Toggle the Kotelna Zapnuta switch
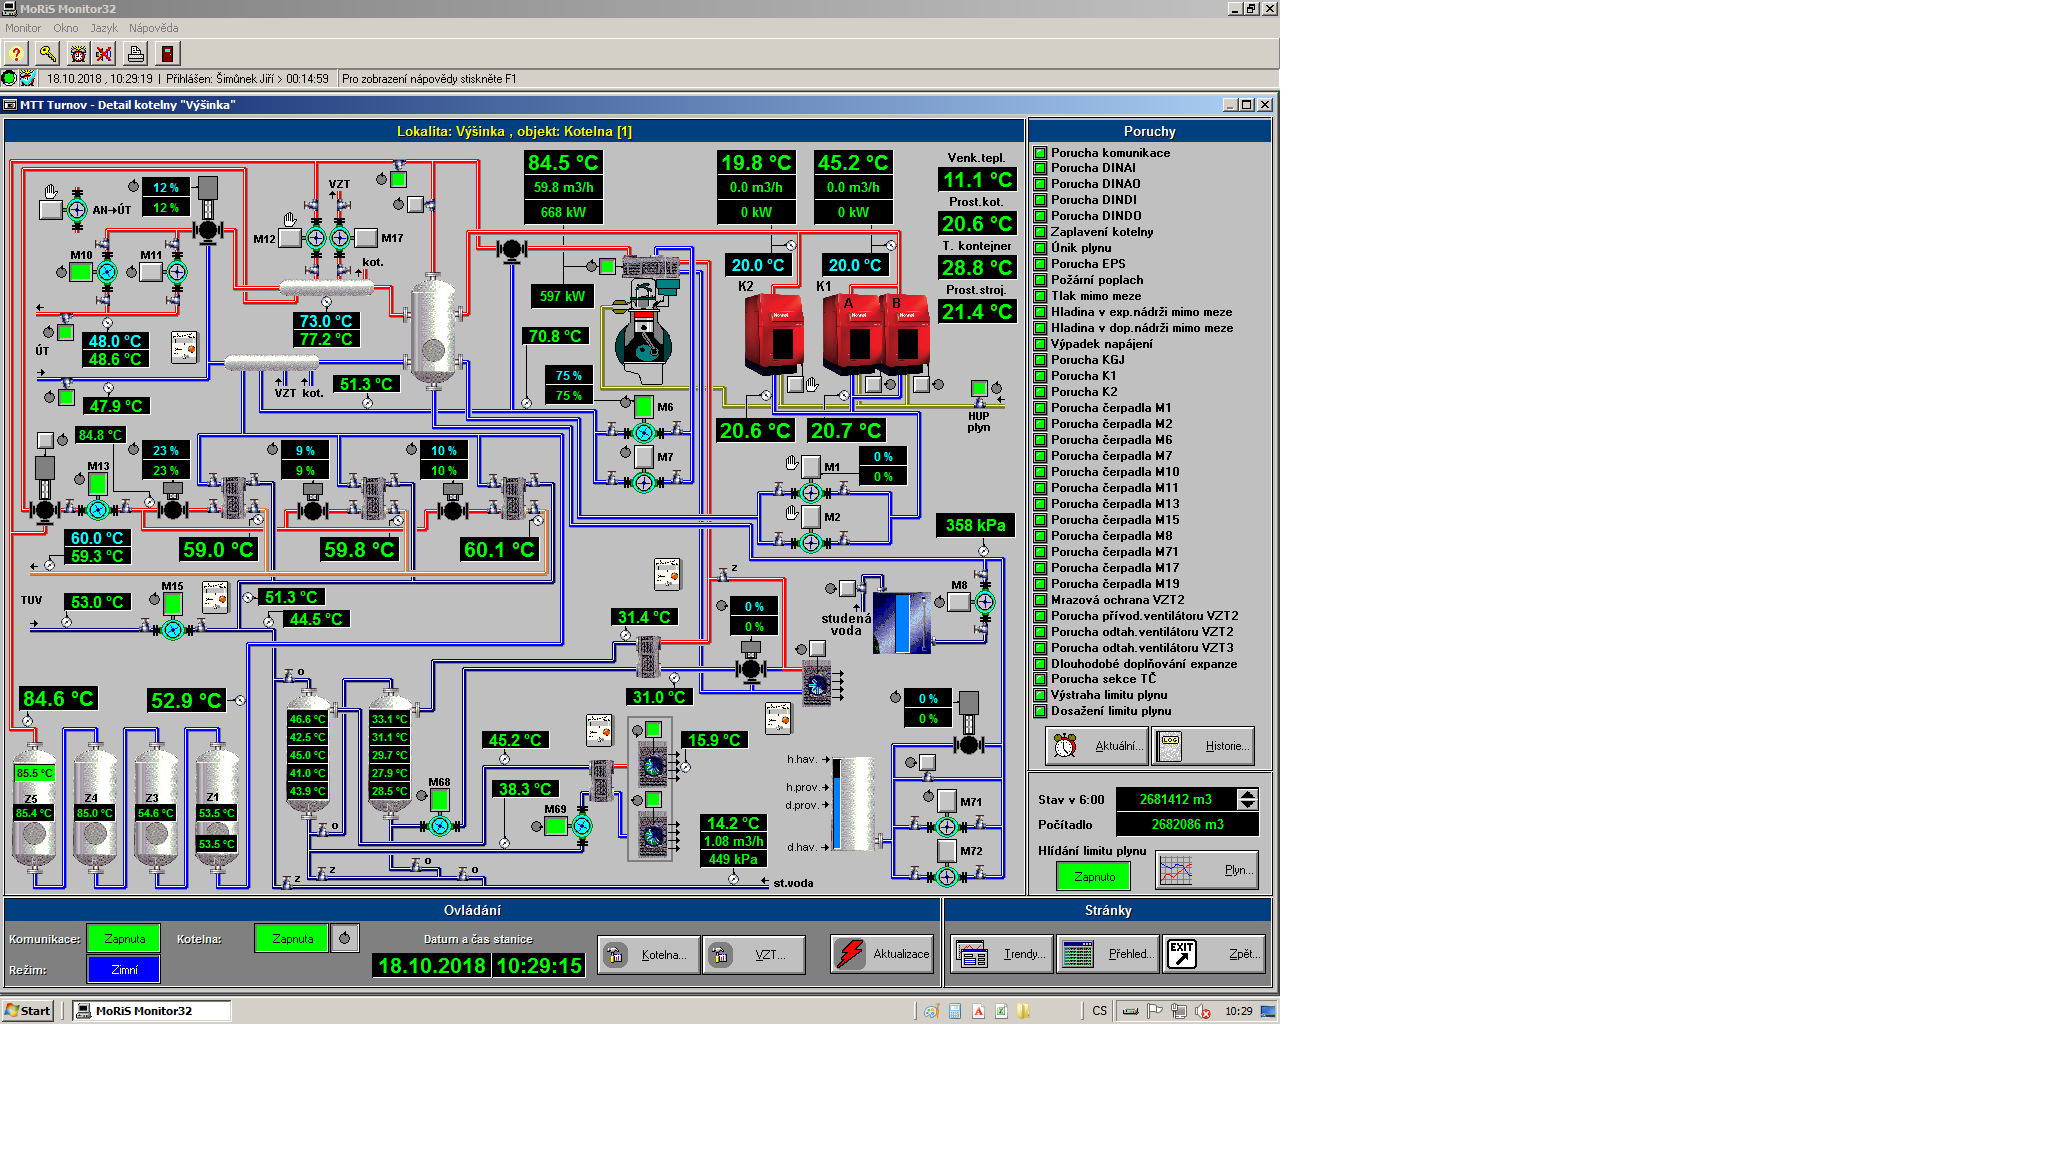2052x1155 pixels. click(x=292, y=939)
